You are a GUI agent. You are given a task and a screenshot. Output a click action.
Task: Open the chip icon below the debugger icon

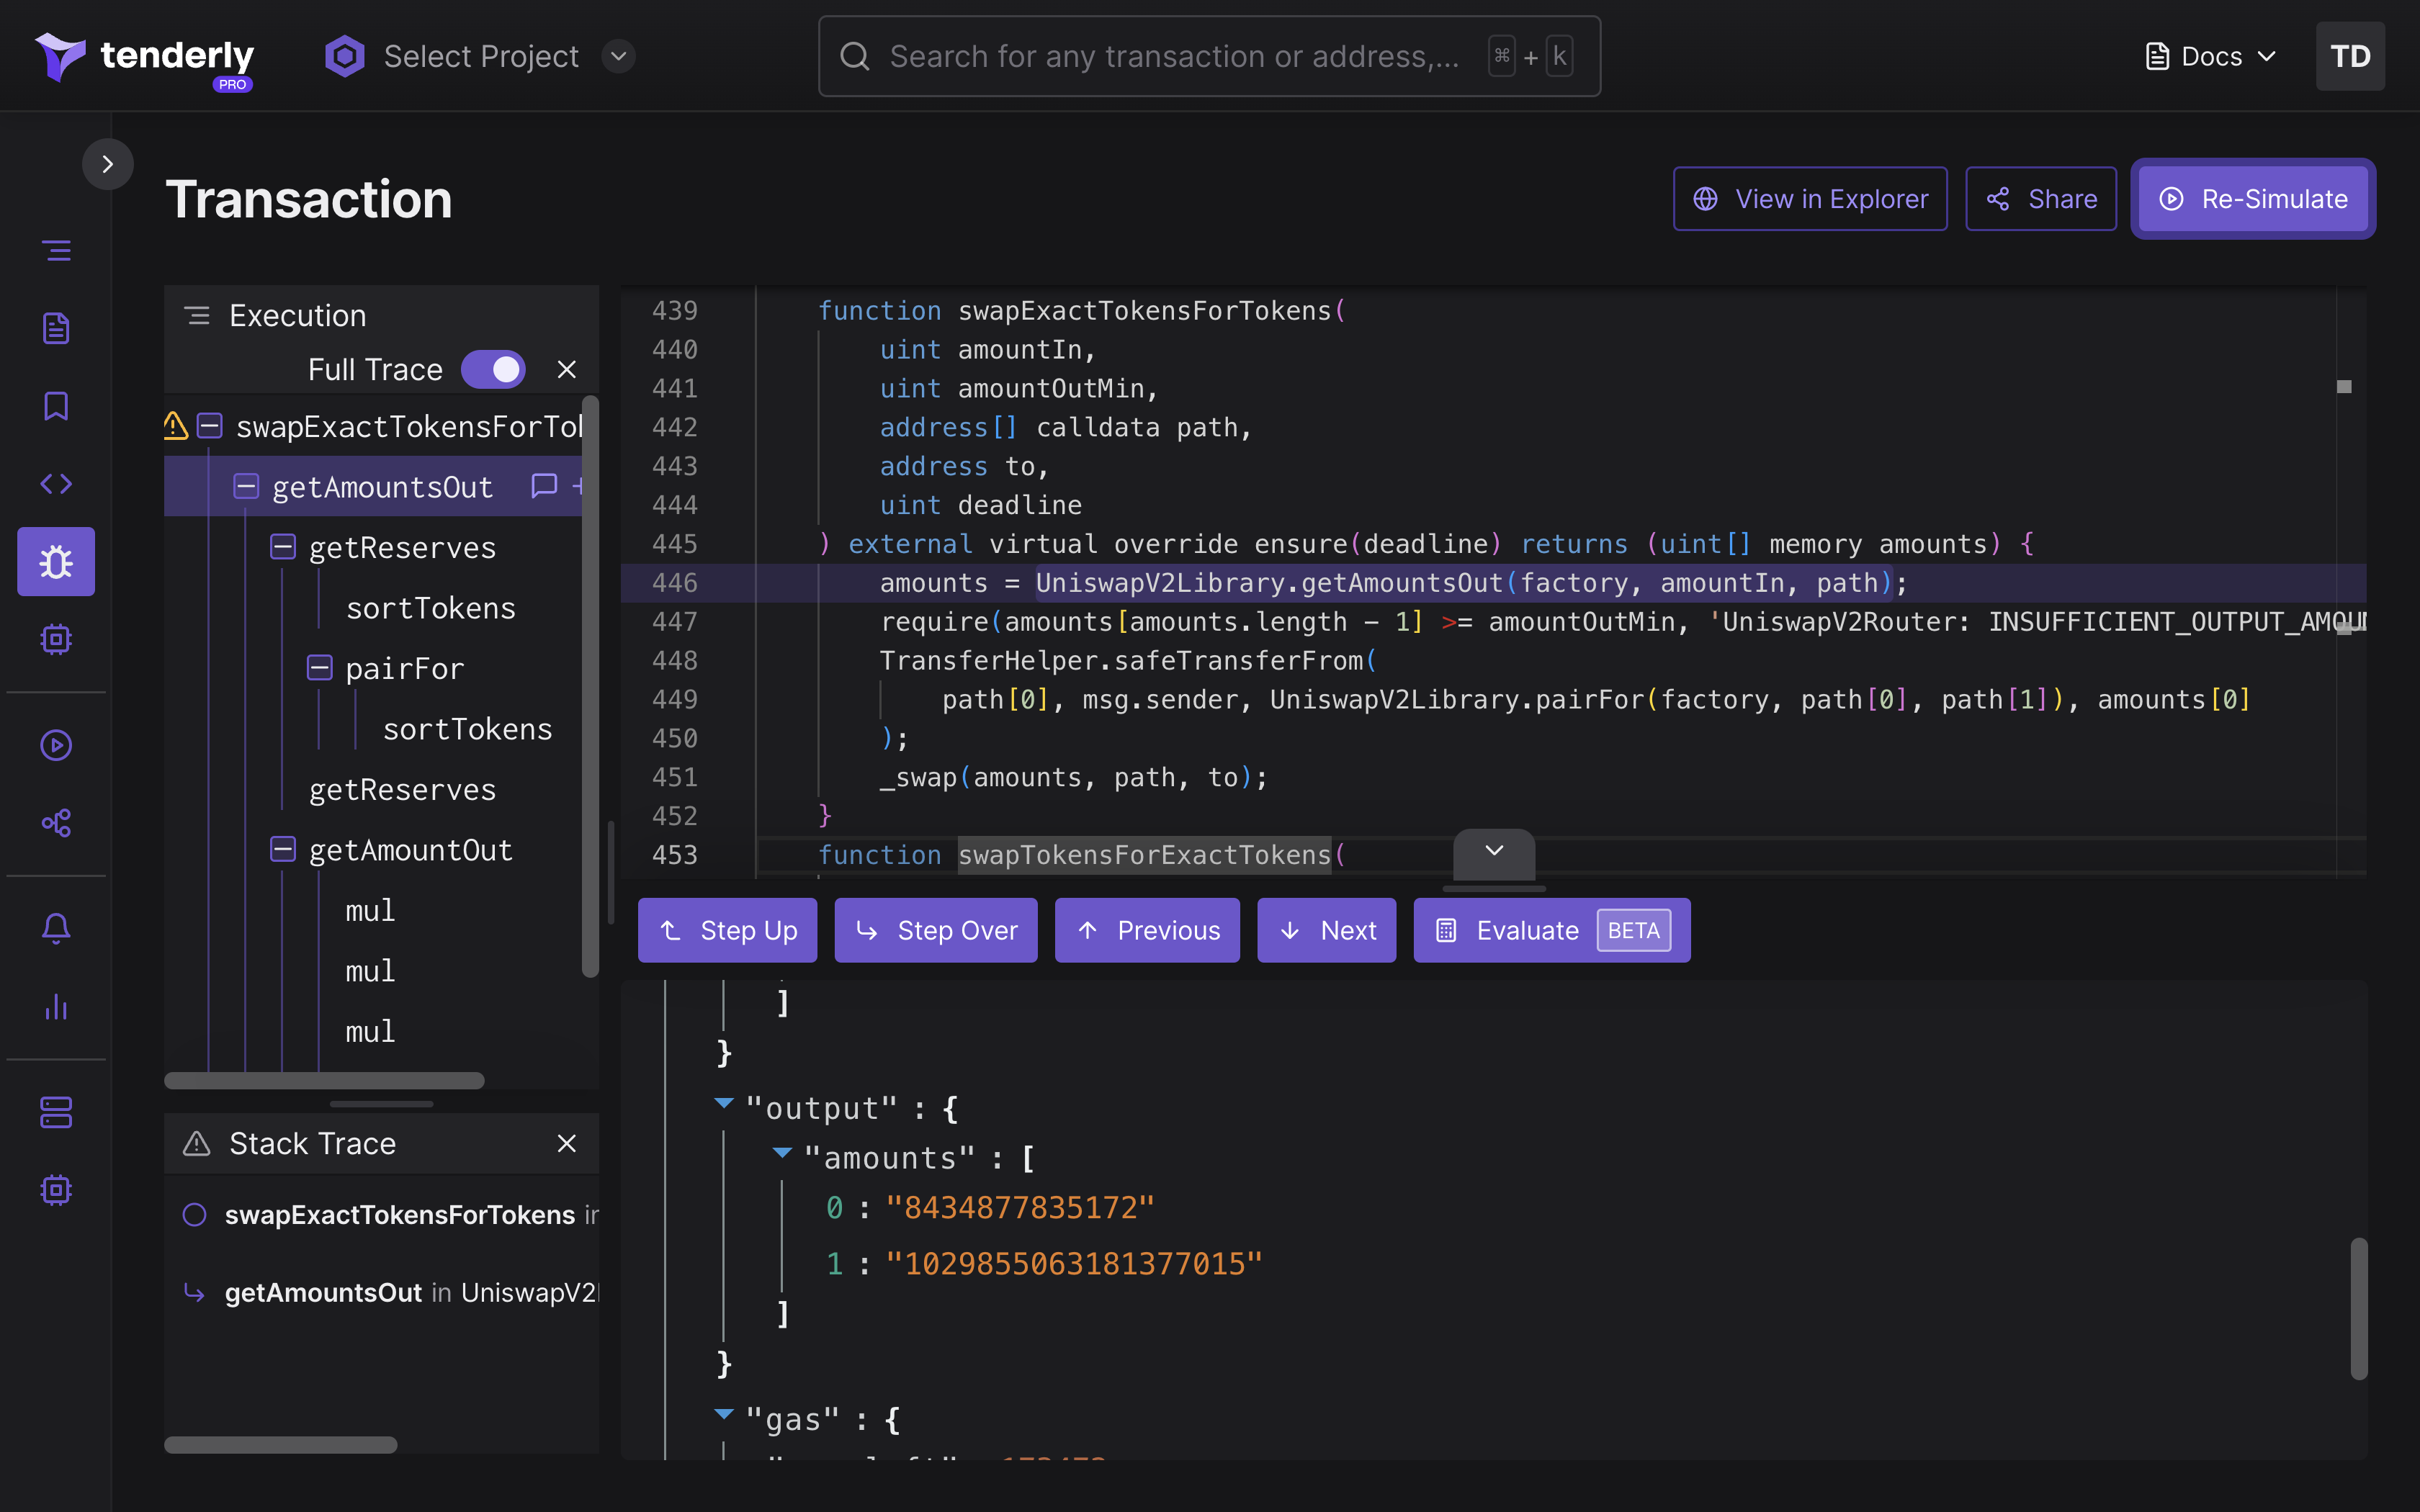57,639
